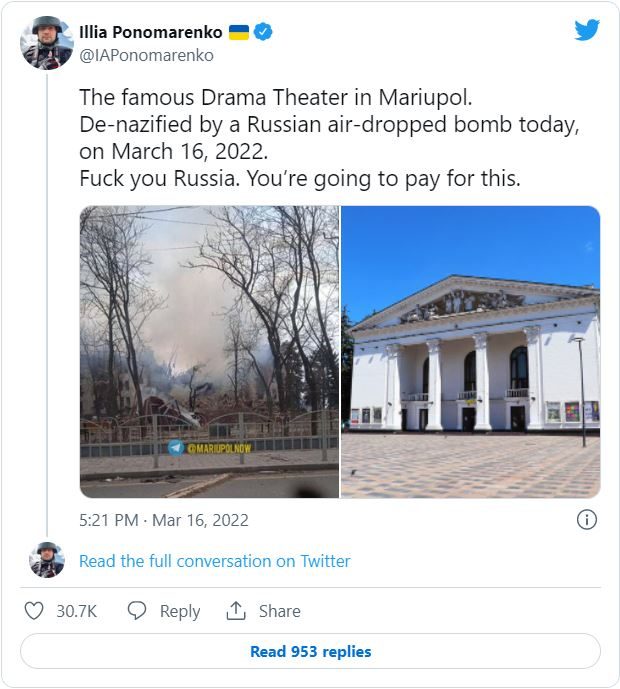The image size is (620, 689).
Task: Click the "Share" text label
Action: click(x=280, y=611)
